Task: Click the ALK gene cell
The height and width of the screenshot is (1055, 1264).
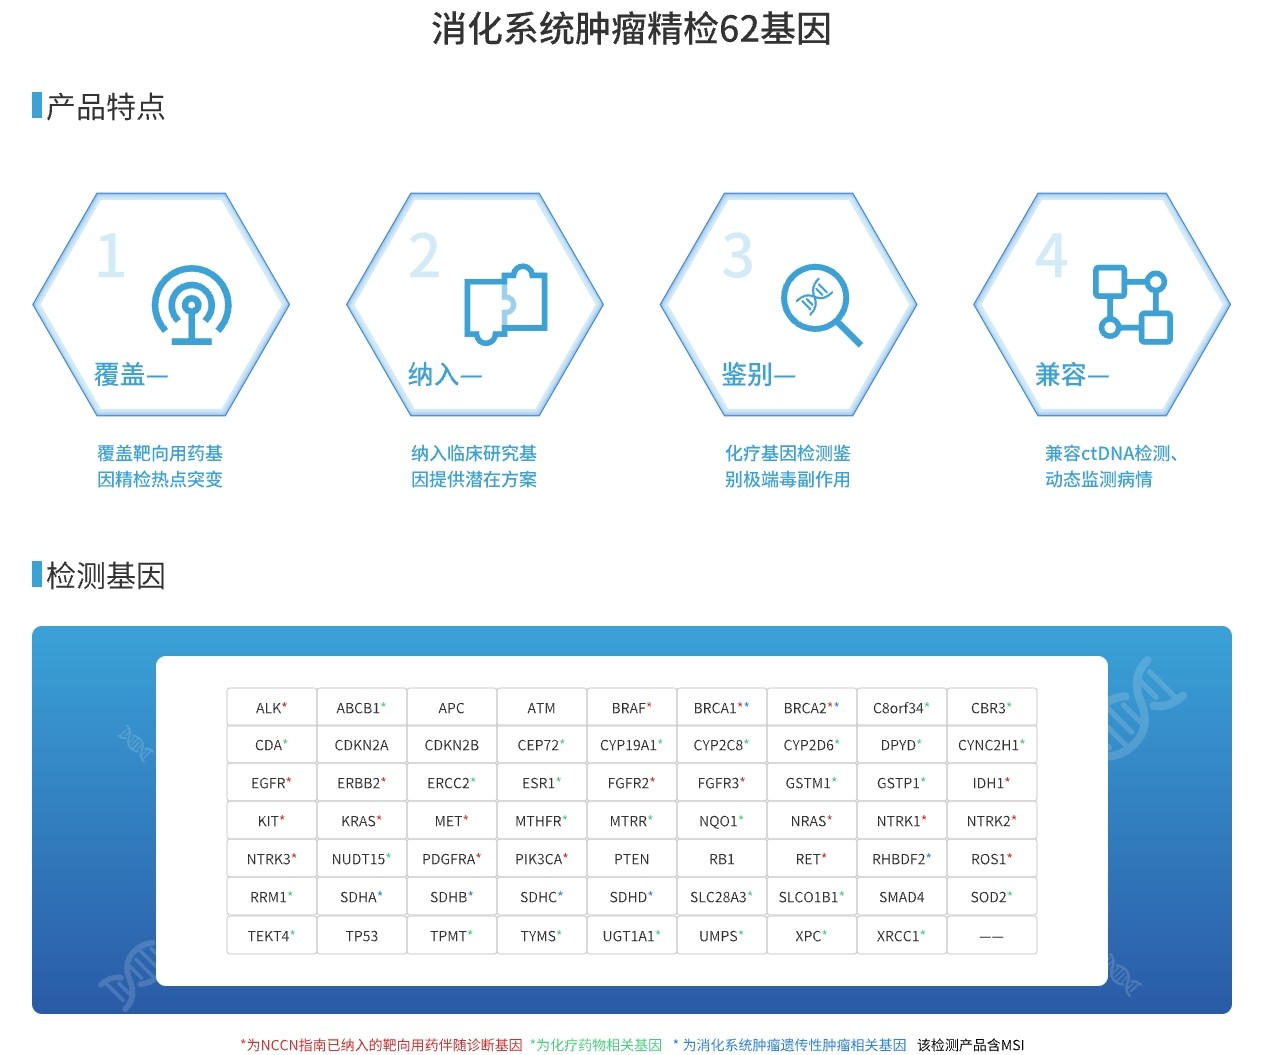Action: pyautogui.click(x=271, y=708)
